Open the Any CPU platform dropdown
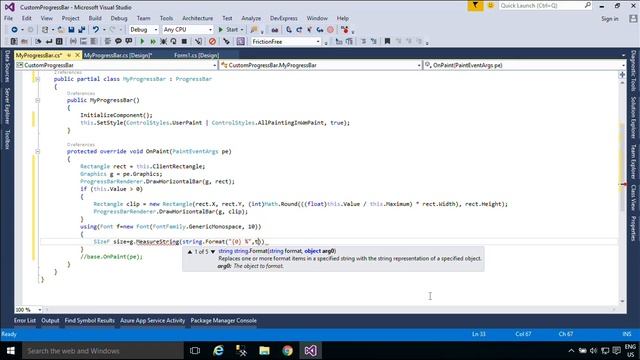The width and height of the screenshot is (640, 360). point(188,29)
